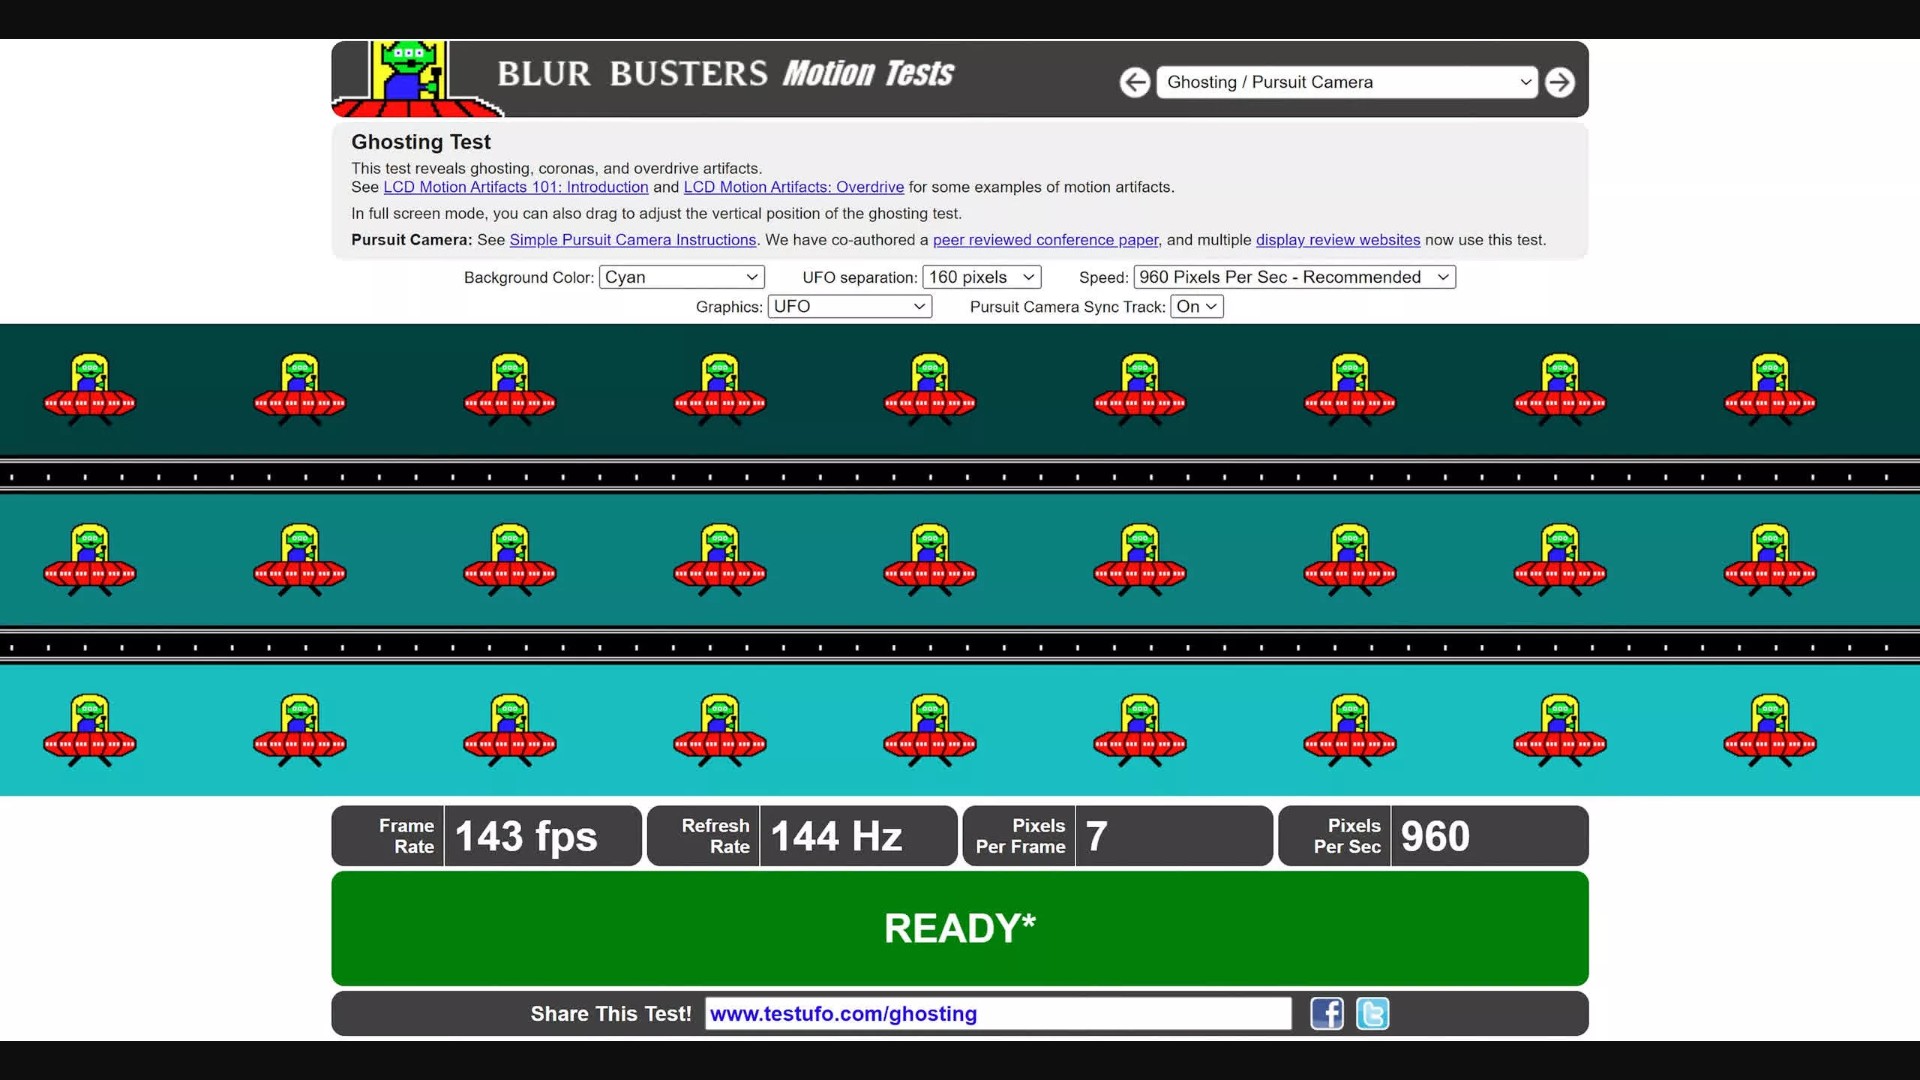Open LCD Motion Artifacts 101: Introduction link
Image resolution: width=1920 pixels, height=1080 pixels.
click(516, 187)
